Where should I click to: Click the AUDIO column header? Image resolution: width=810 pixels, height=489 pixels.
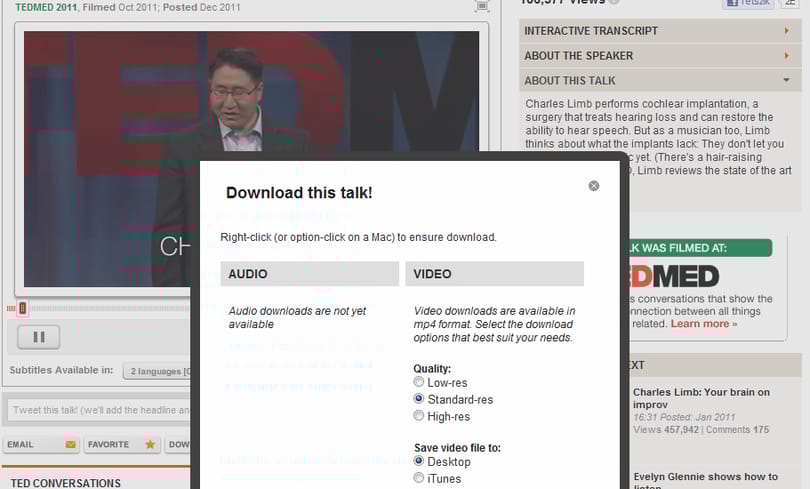point(309,274)
